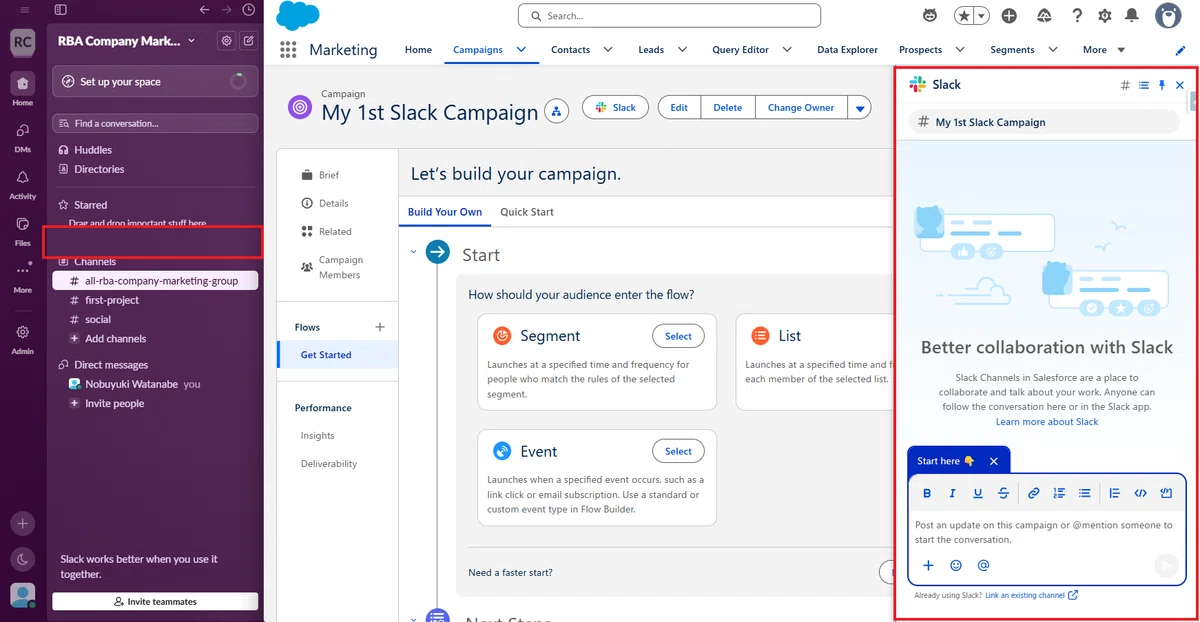This screenshot has height=622, width=1200.
Task: Open Details in campaign side nav
Action: pyautogui.click(x=334, y=203)
